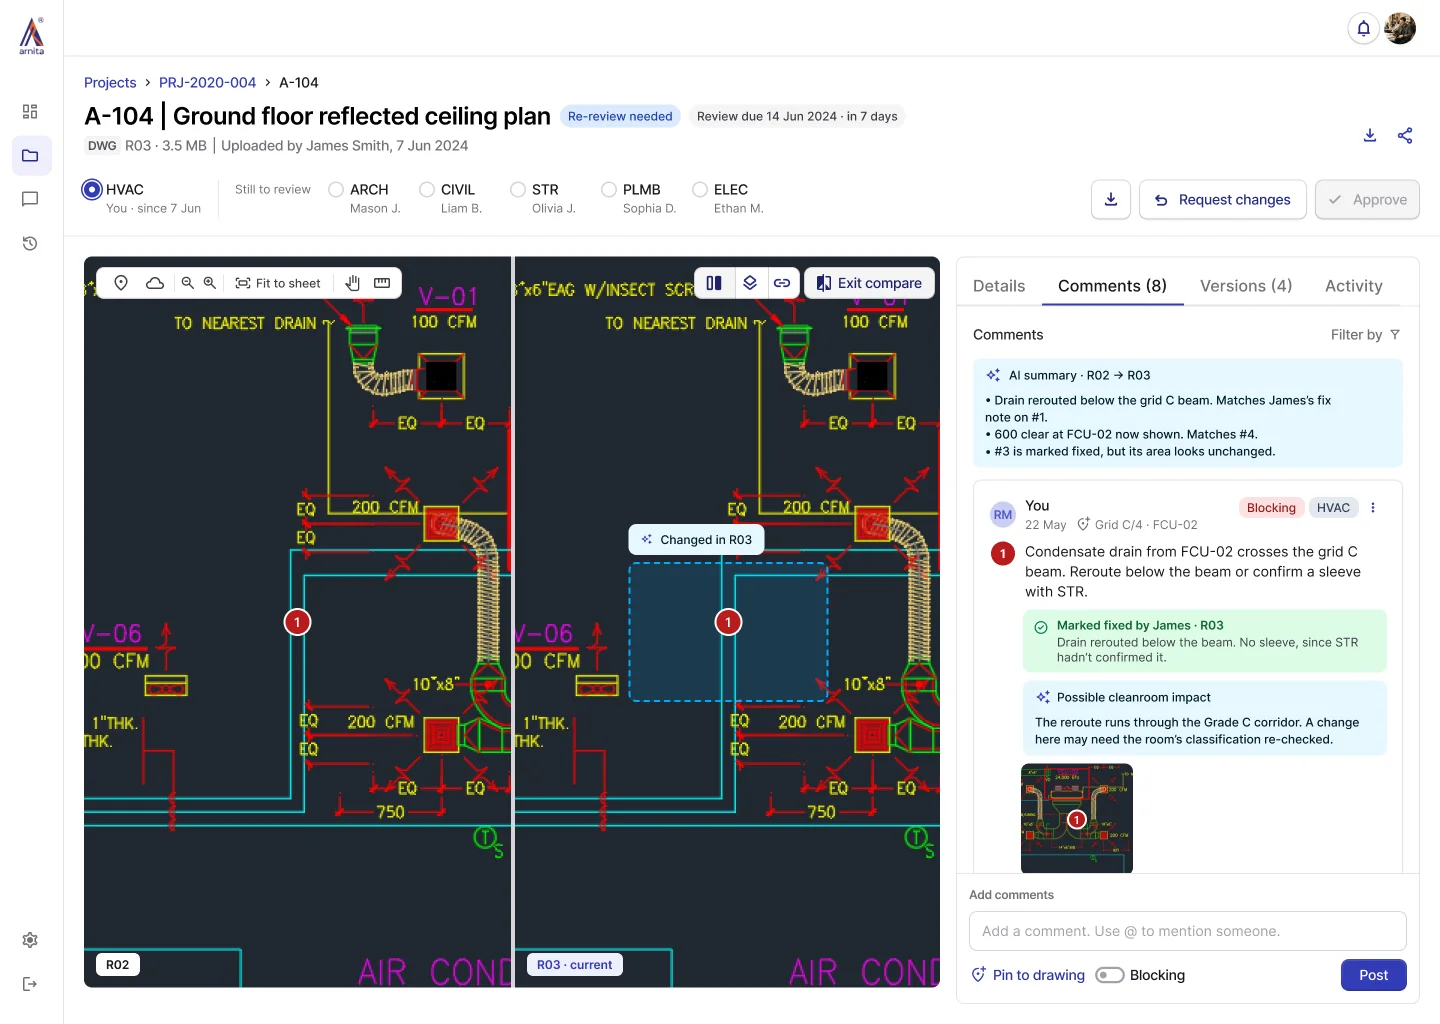Open the Details tab
This screenshot has width=1440, height=1024.
click(999, 286)
